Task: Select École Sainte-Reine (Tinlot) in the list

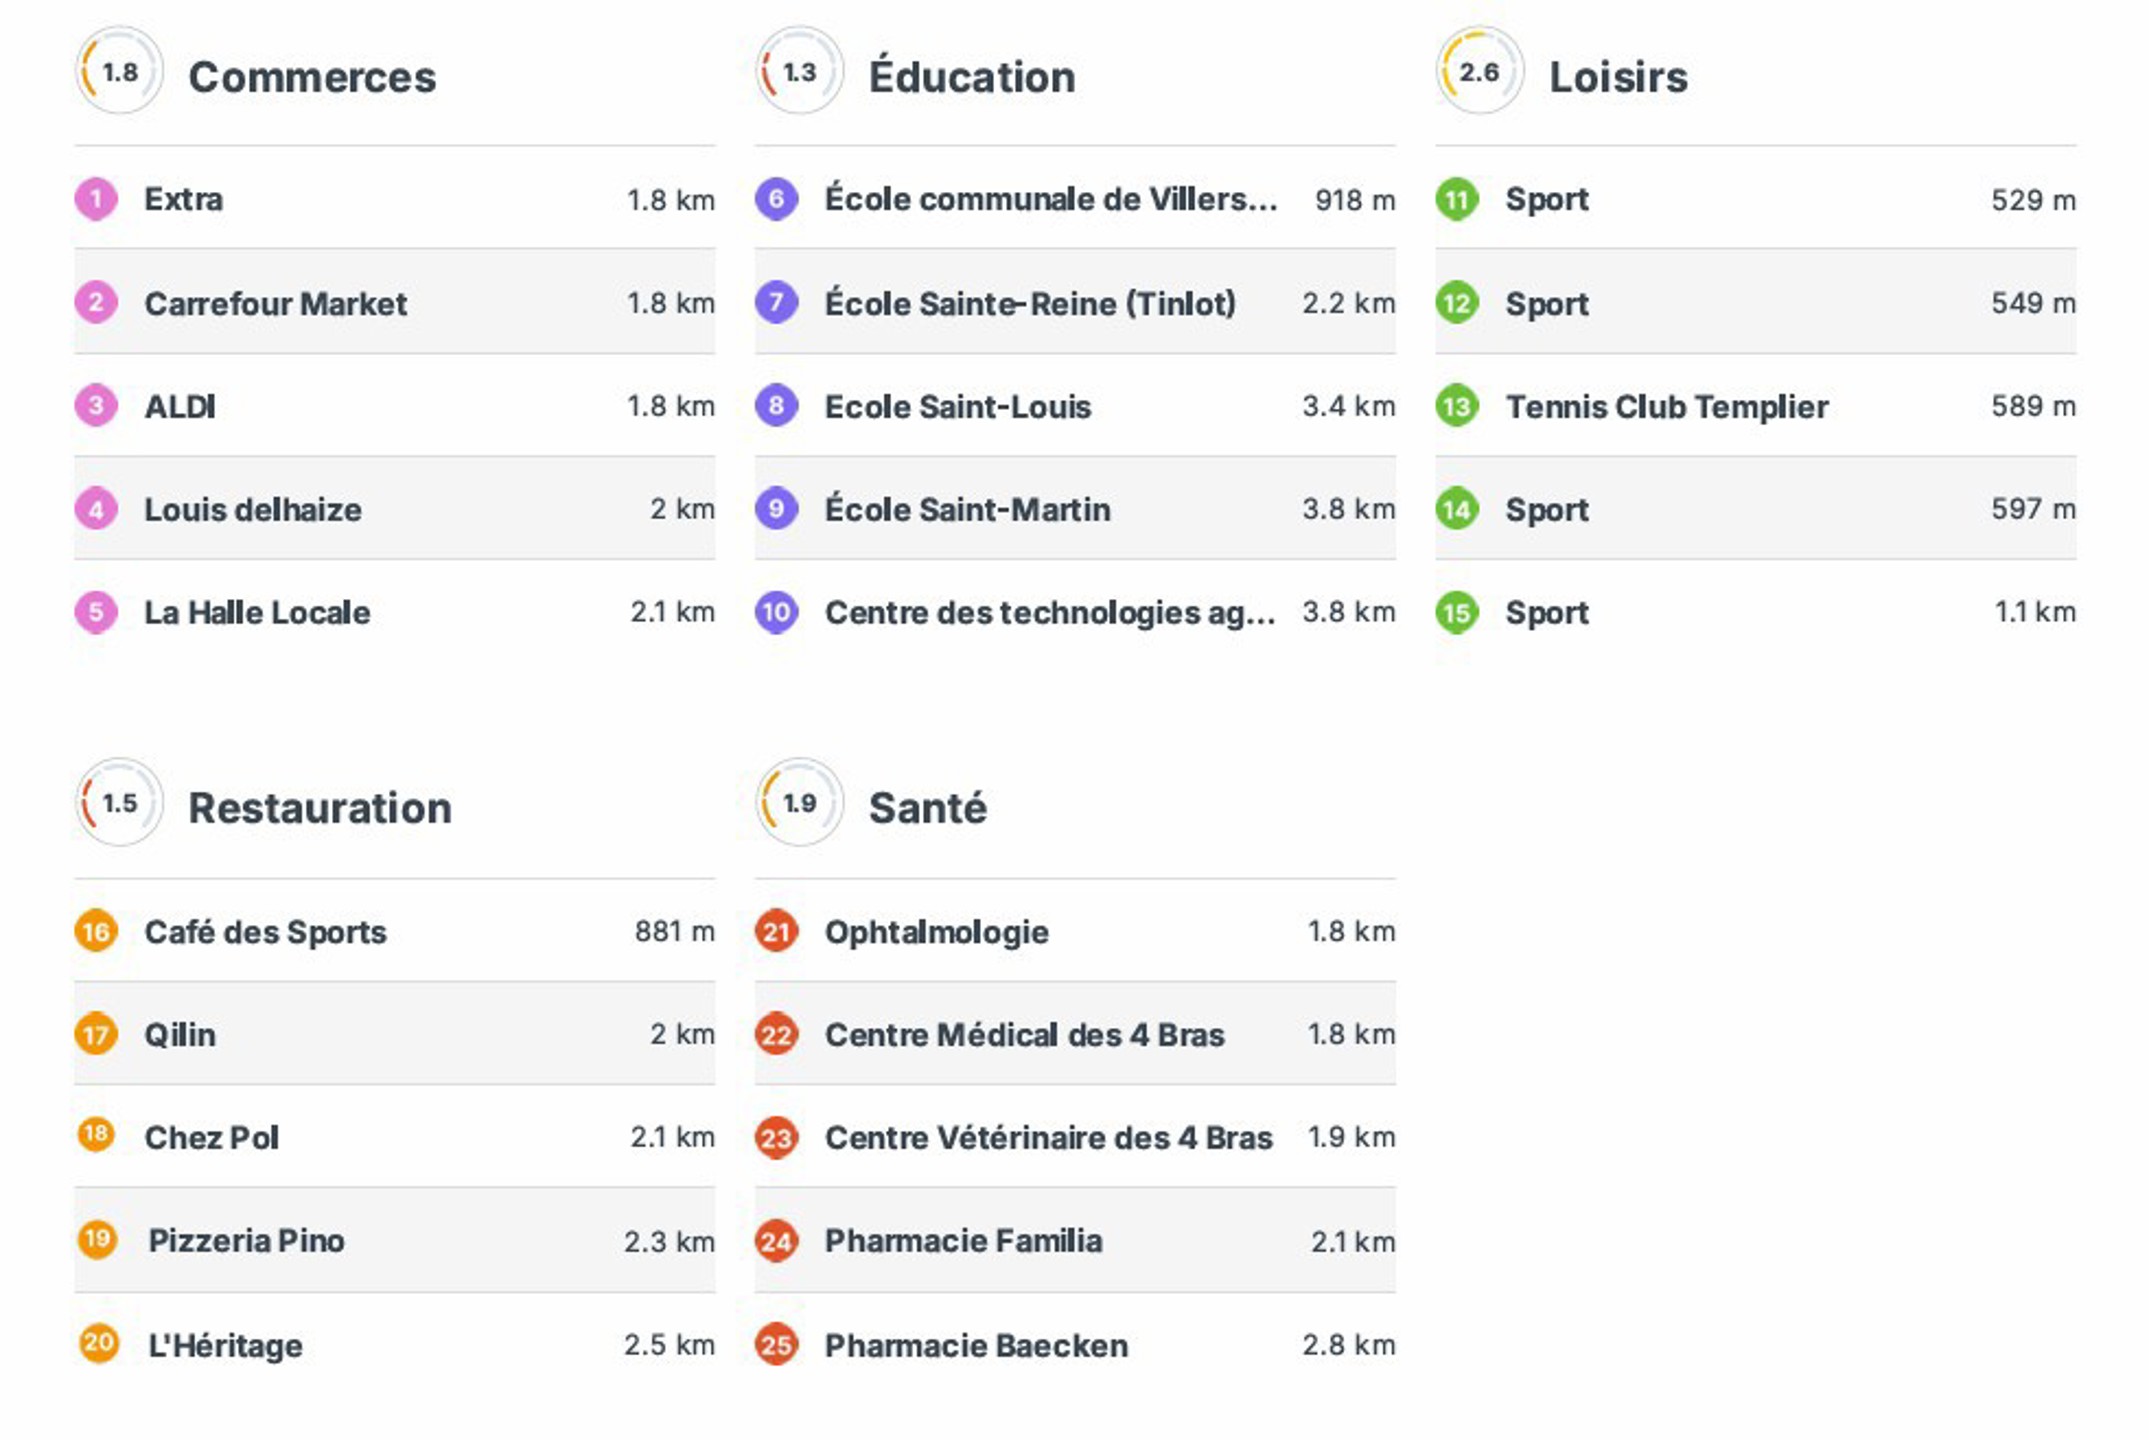Action: click(x=1030, y=303)
